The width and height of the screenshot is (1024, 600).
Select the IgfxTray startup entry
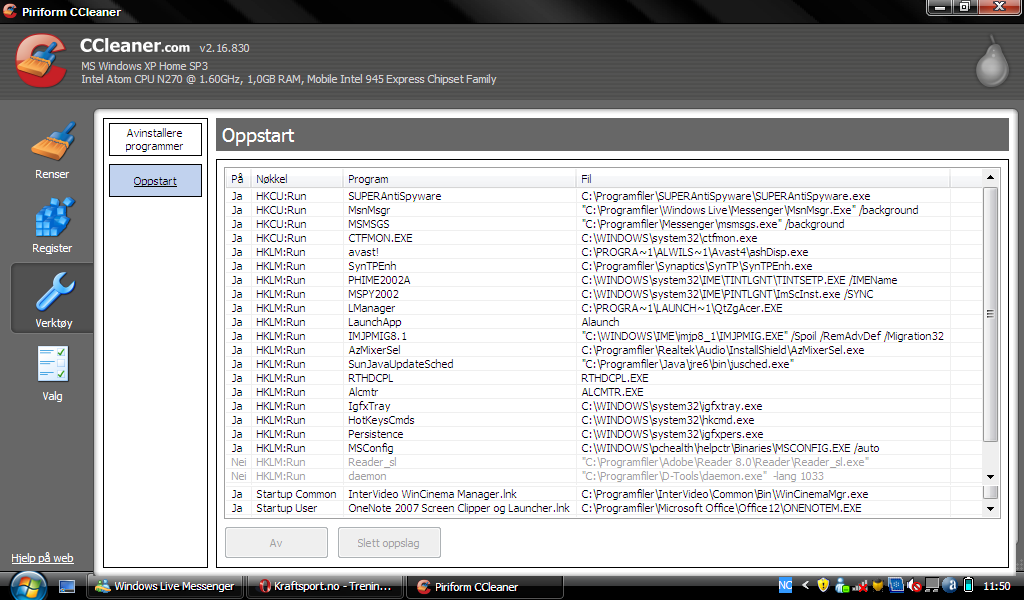(603, 406)
